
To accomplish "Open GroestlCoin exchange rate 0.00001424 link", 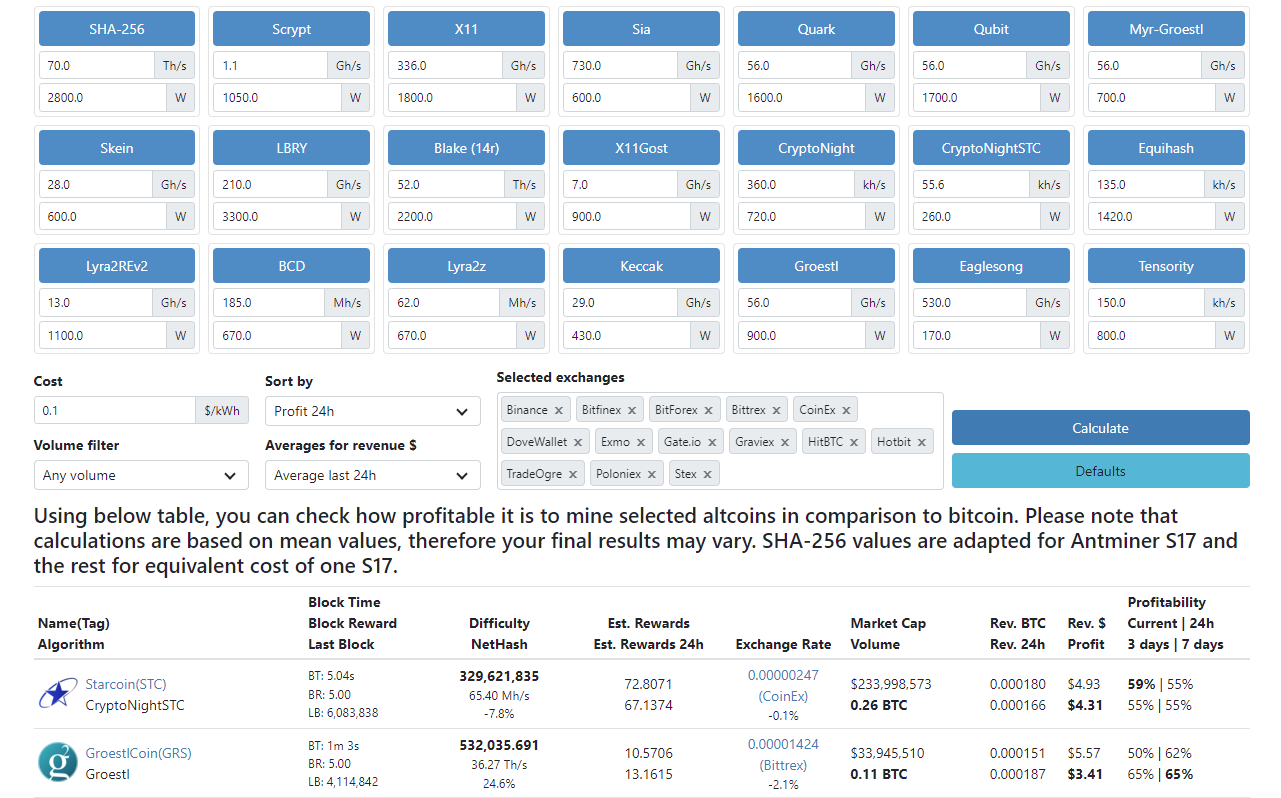I will click(783, 744).
